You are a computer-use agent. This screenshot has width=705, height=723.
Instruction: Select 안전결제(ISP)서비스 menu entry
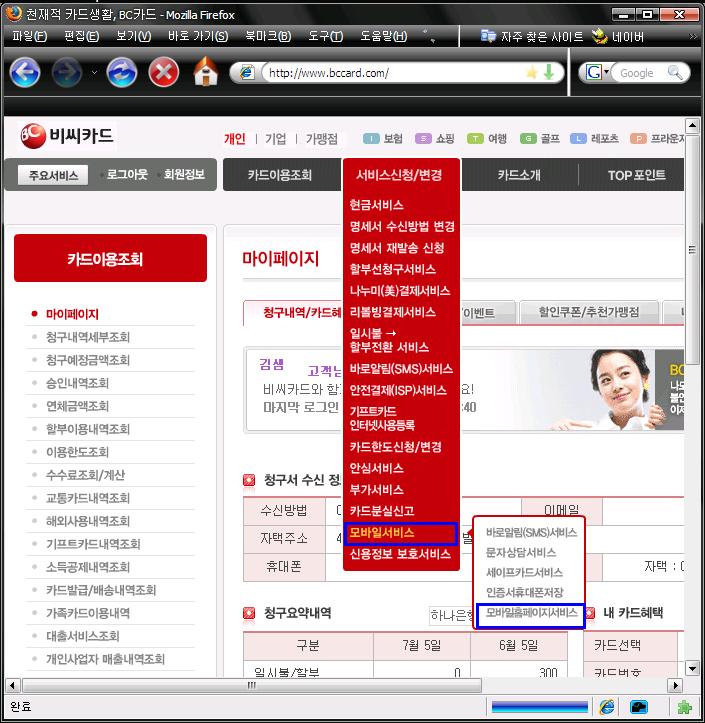(398, 391)
